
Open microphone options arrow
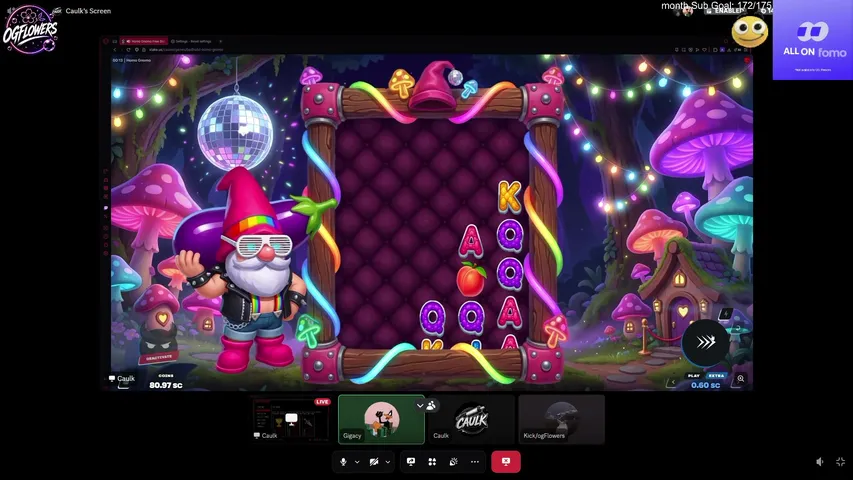[x=357, y=462]
